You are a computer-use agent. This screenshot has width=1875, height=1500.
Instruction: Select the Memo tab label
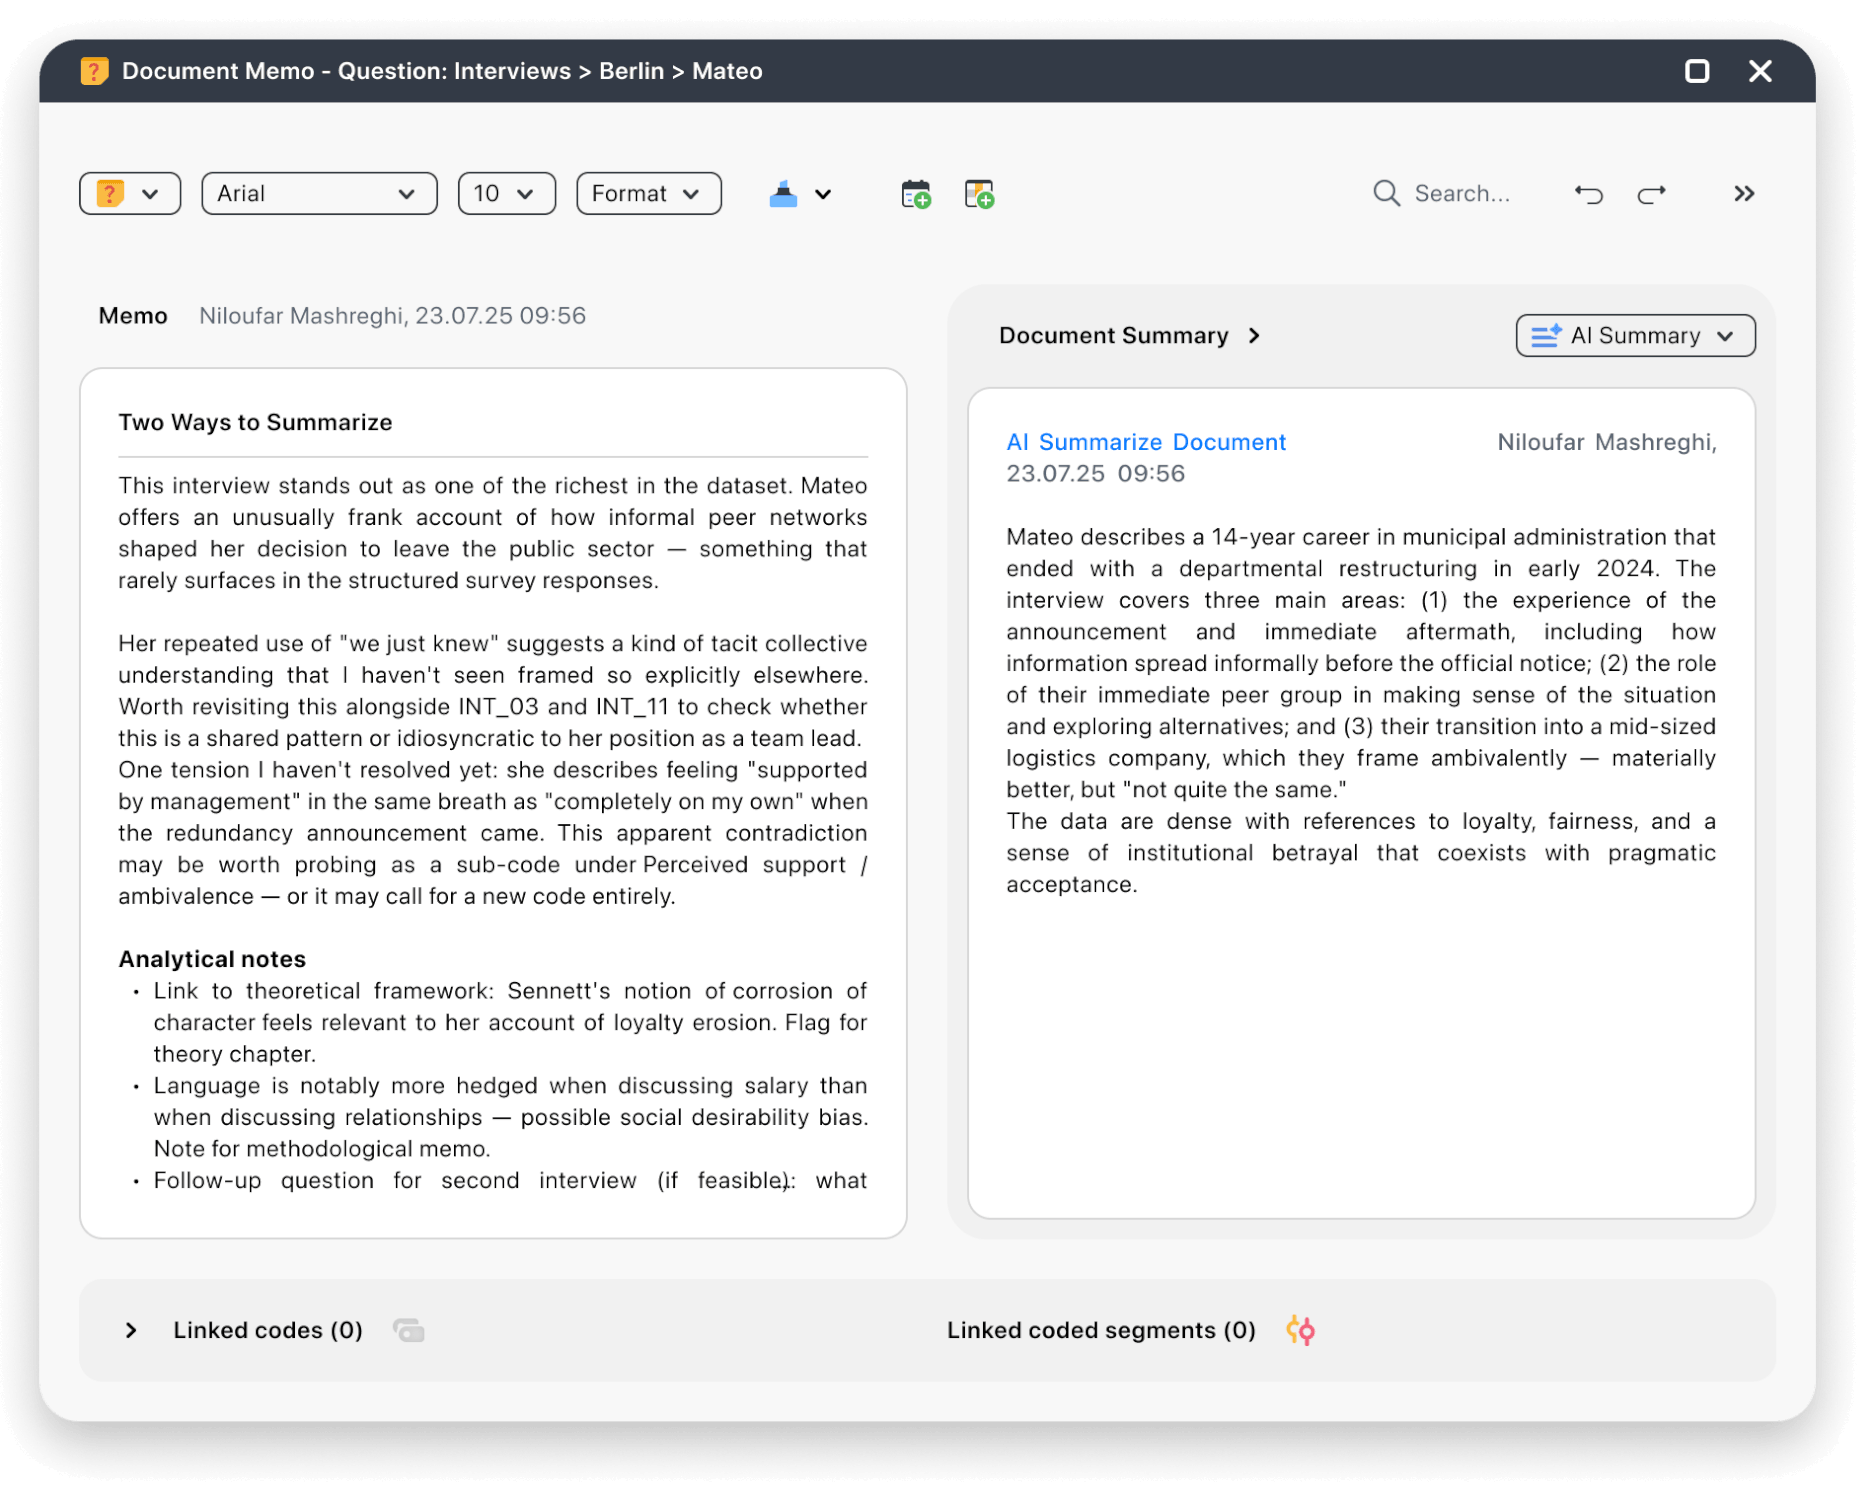point(132,315)
